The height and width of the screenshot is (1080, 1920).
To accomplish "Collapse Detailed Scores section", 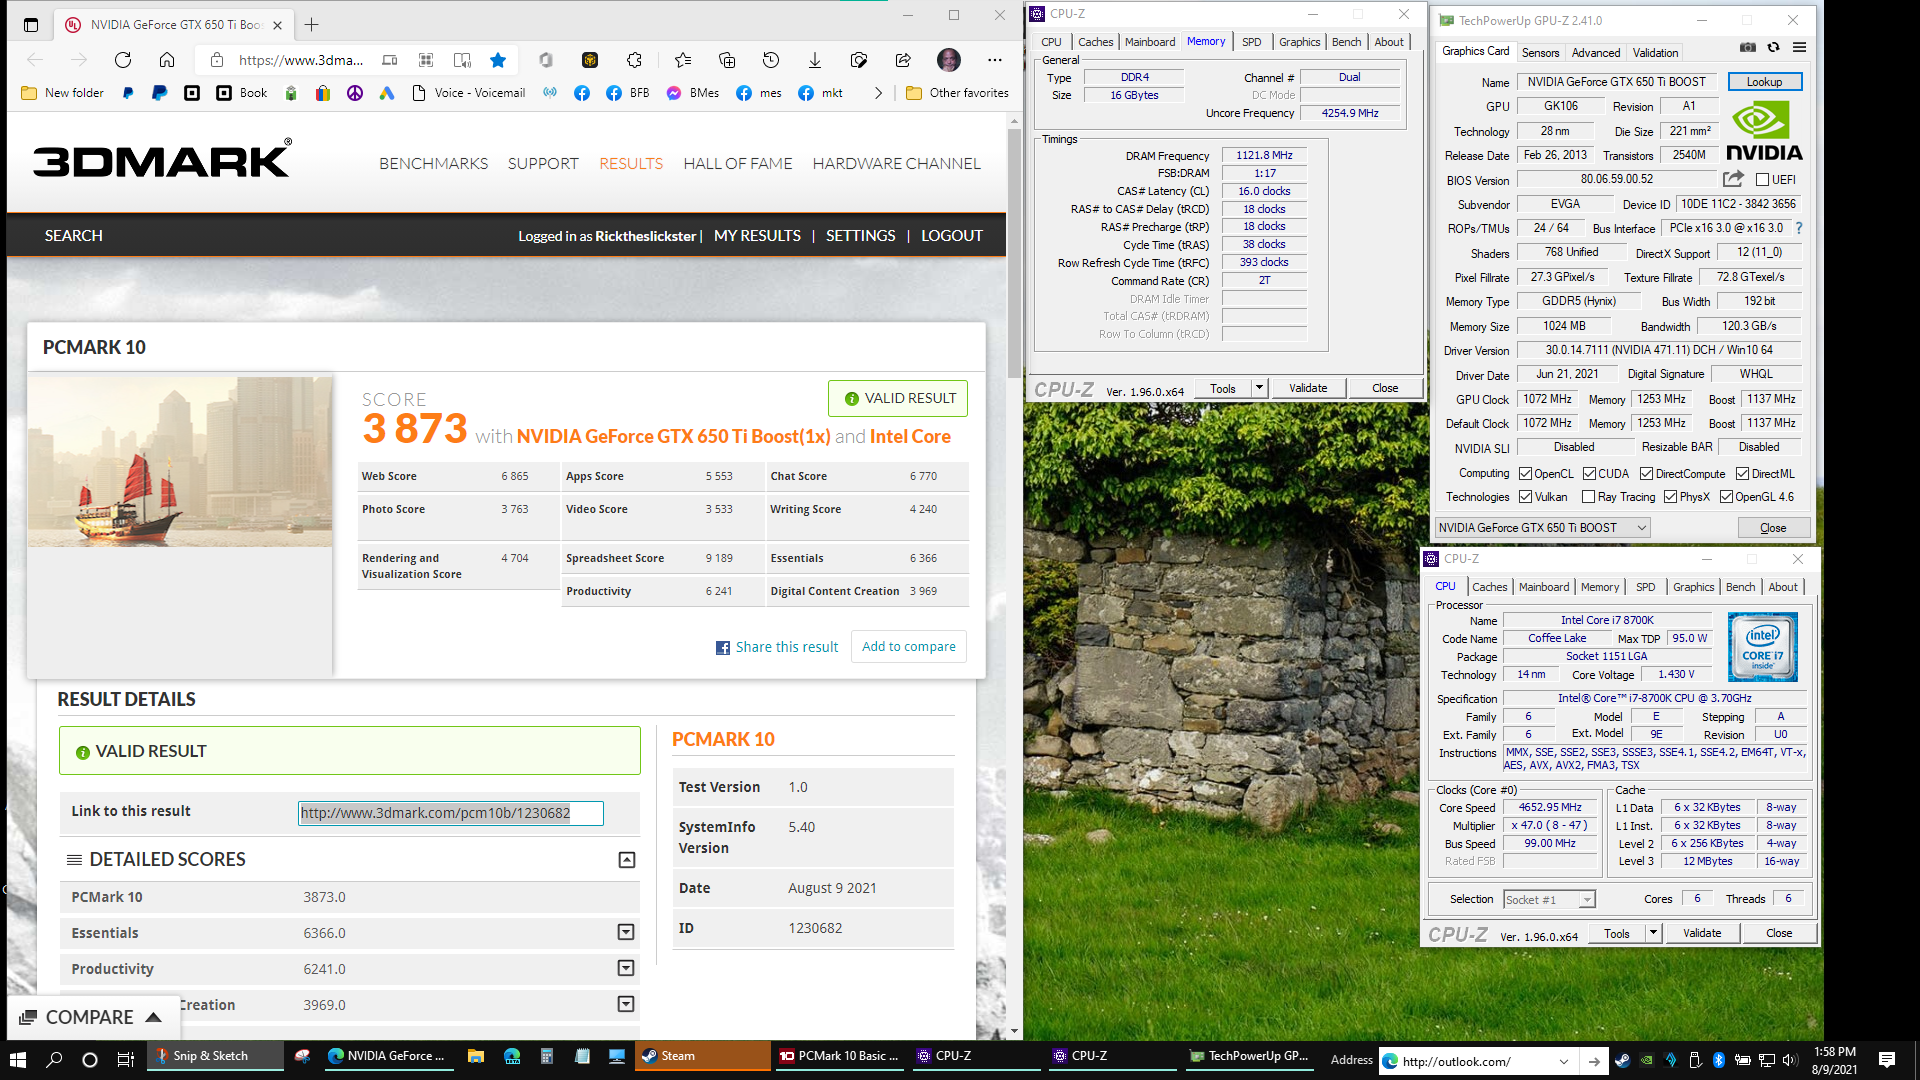I will (x=627, y=860).
